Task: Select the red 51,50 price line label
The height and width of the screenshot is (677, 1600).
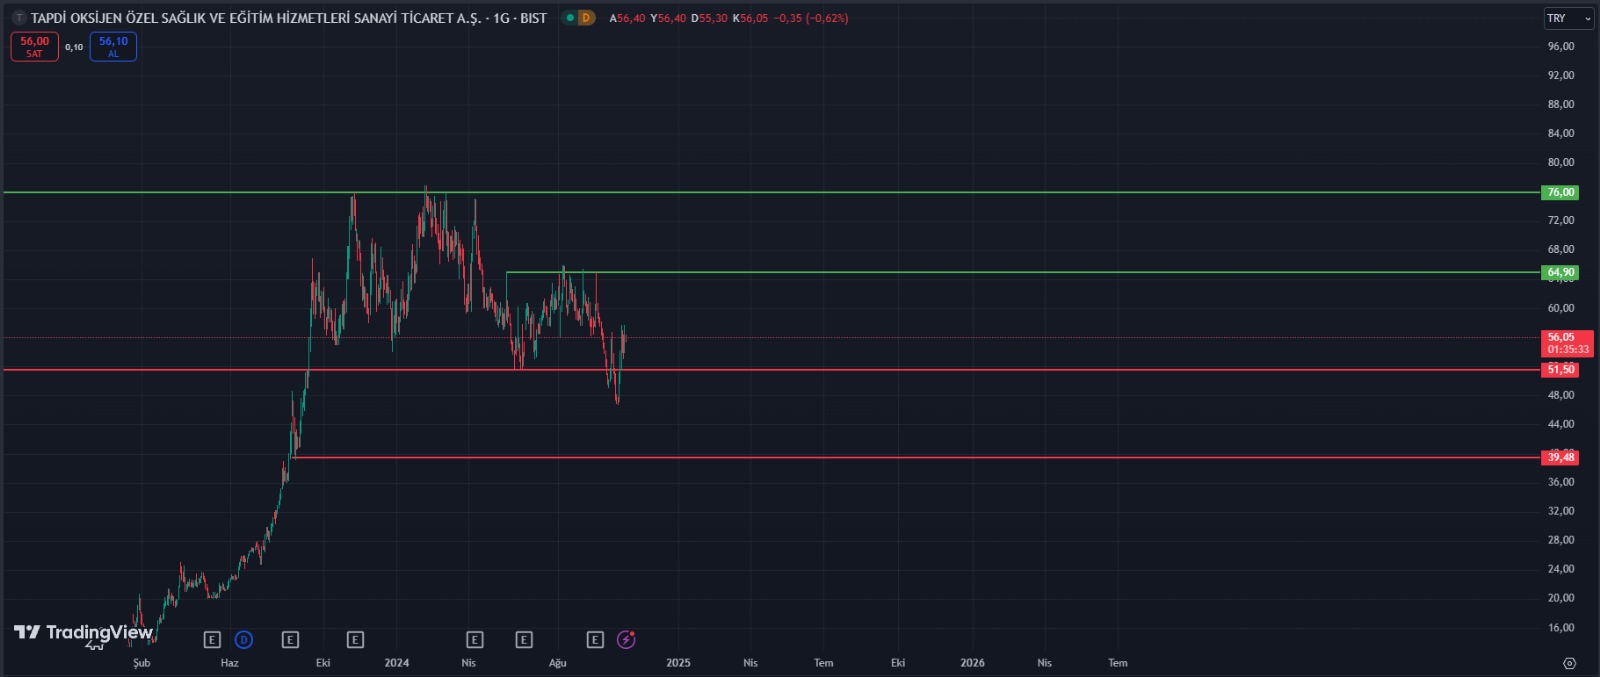Action: (1560, 370)
